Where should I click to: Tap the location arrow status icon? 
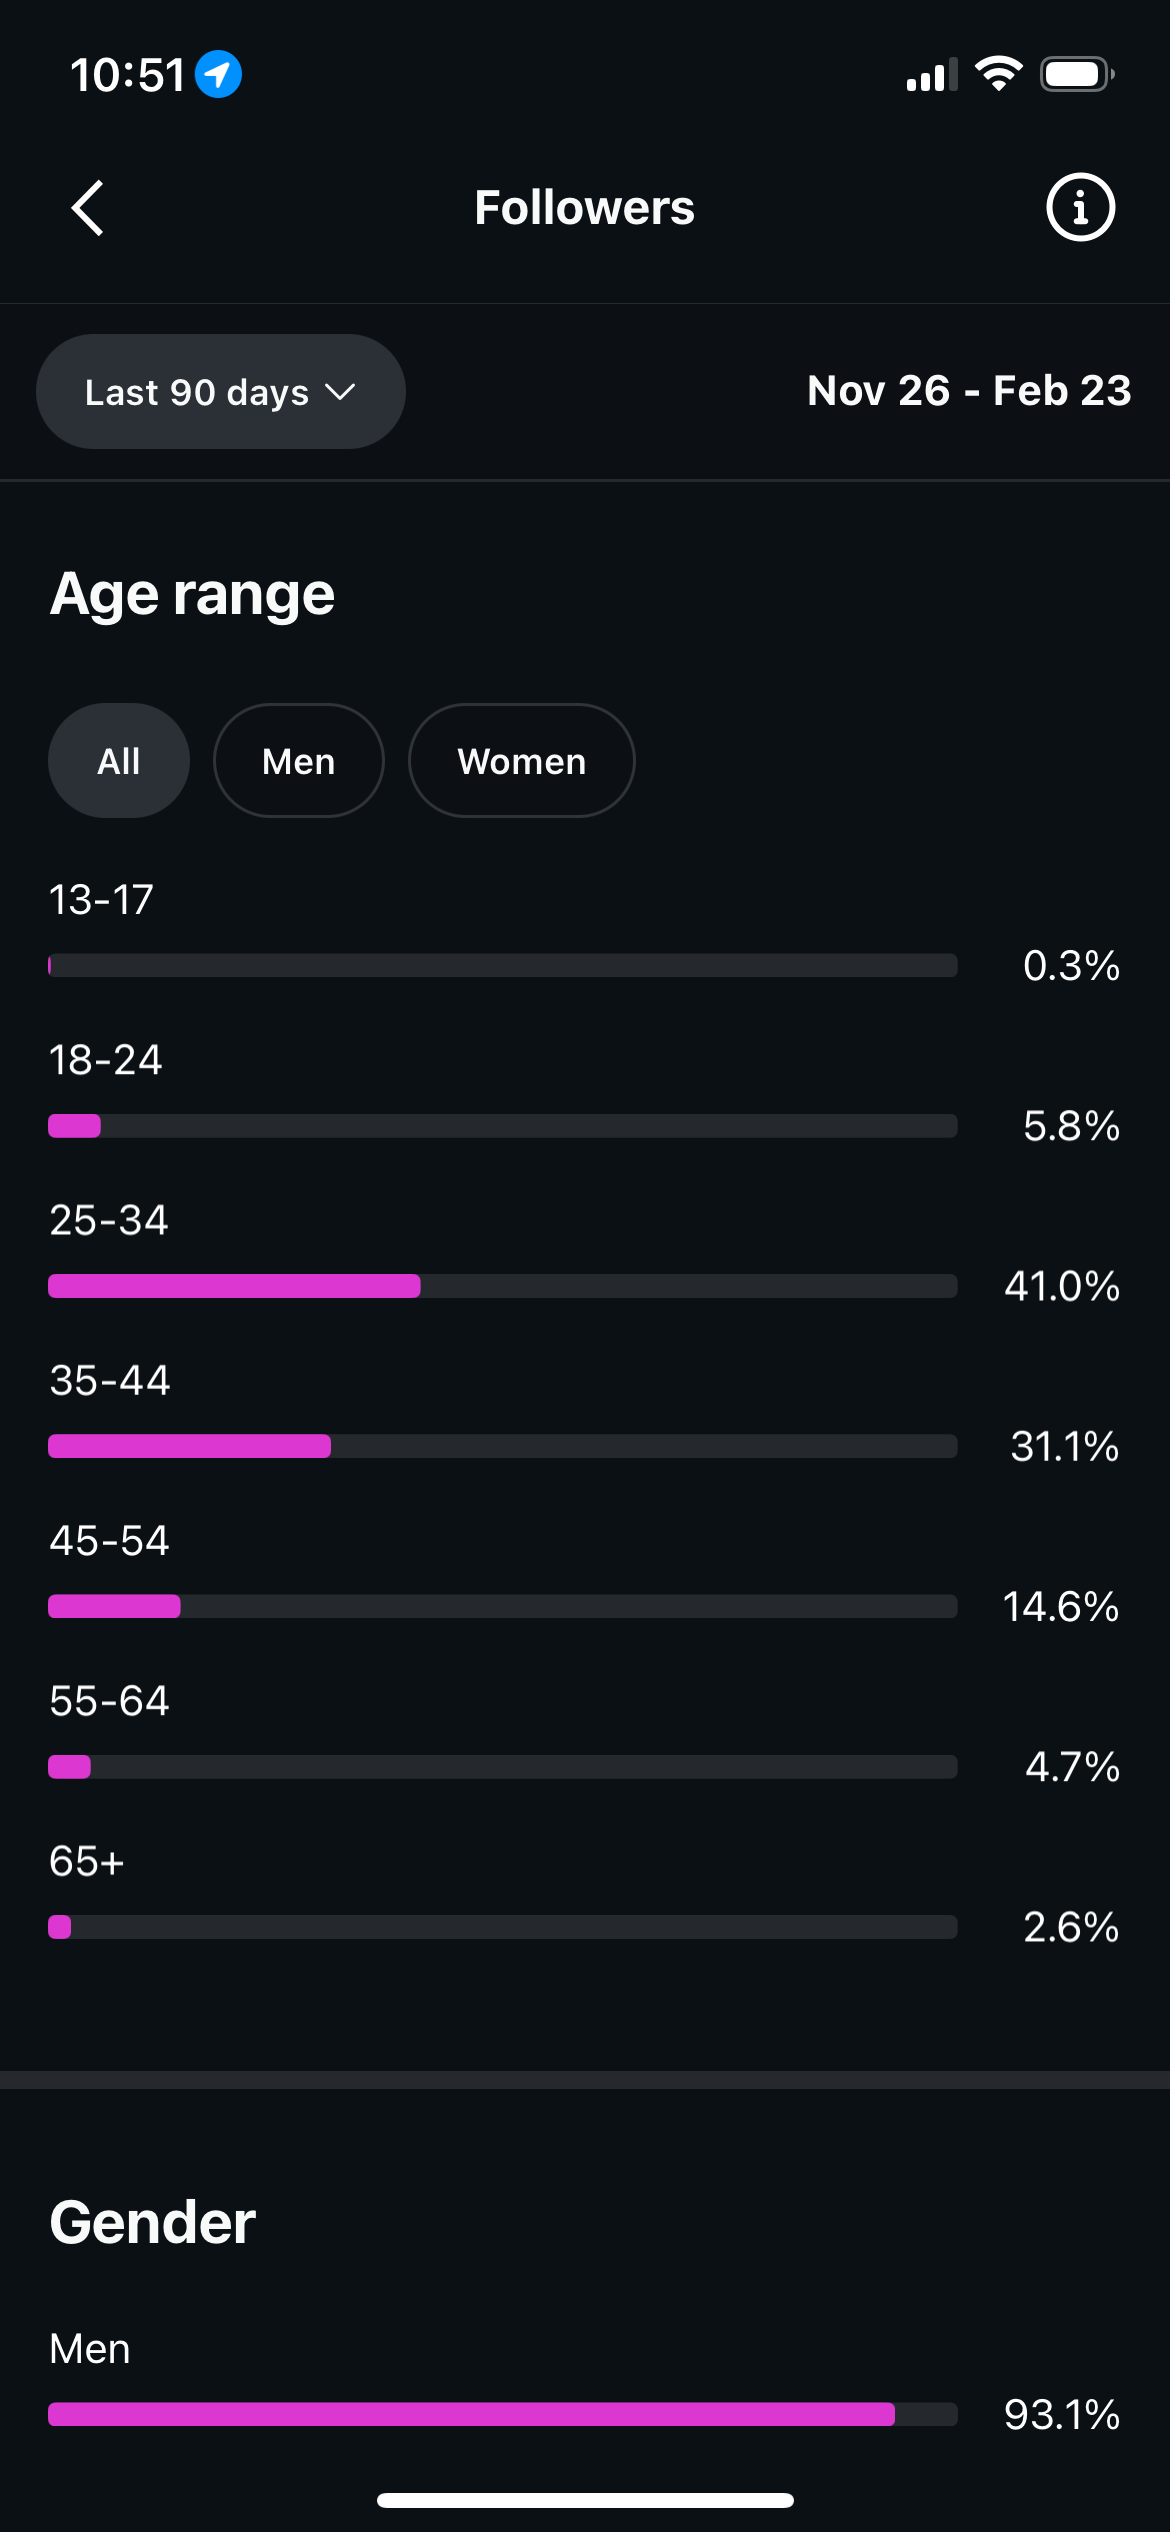[x=218, y=74]
